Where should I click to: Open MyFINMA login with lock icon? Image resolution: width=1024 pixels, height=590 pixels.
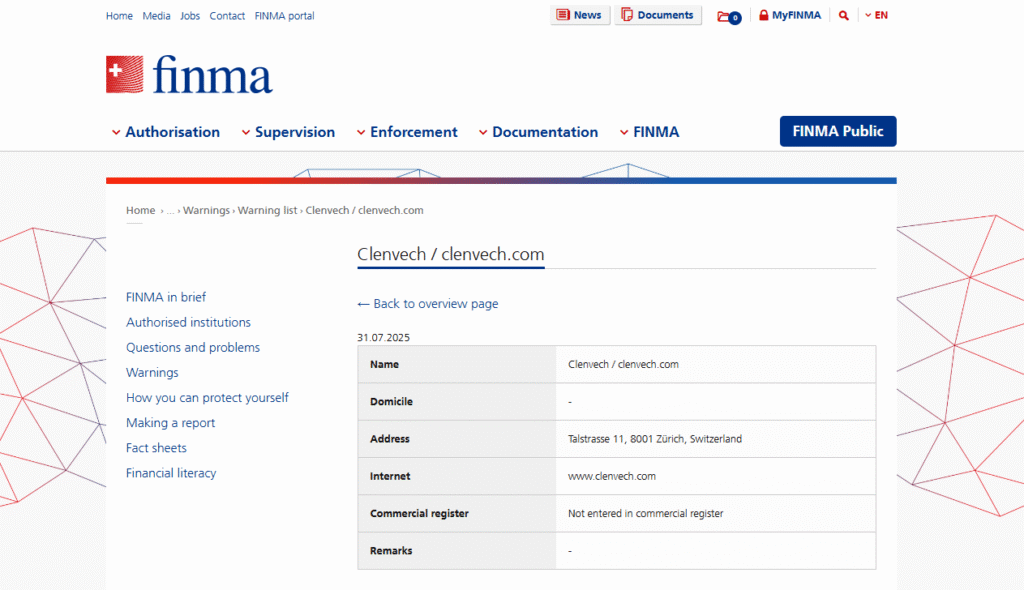point(790,15)
